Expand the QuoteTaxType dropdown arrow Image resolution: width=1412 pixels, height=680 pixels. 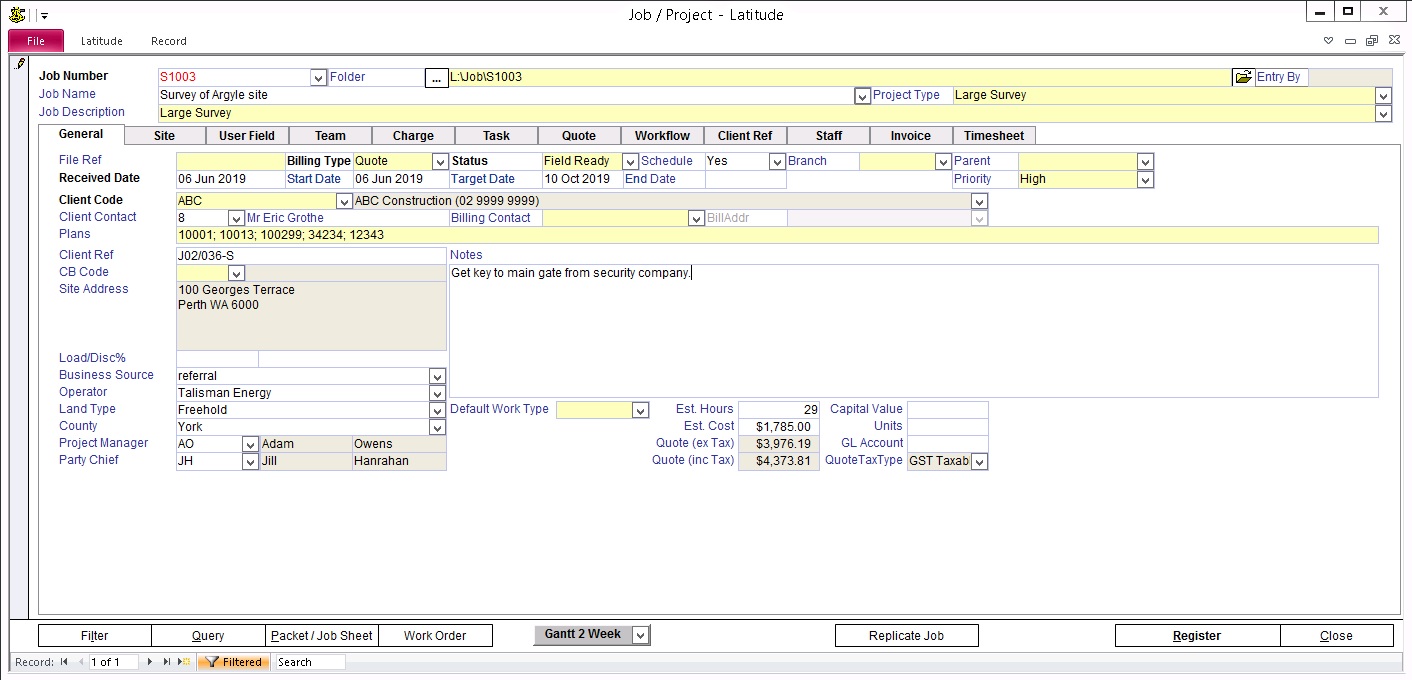pos(979,461)
